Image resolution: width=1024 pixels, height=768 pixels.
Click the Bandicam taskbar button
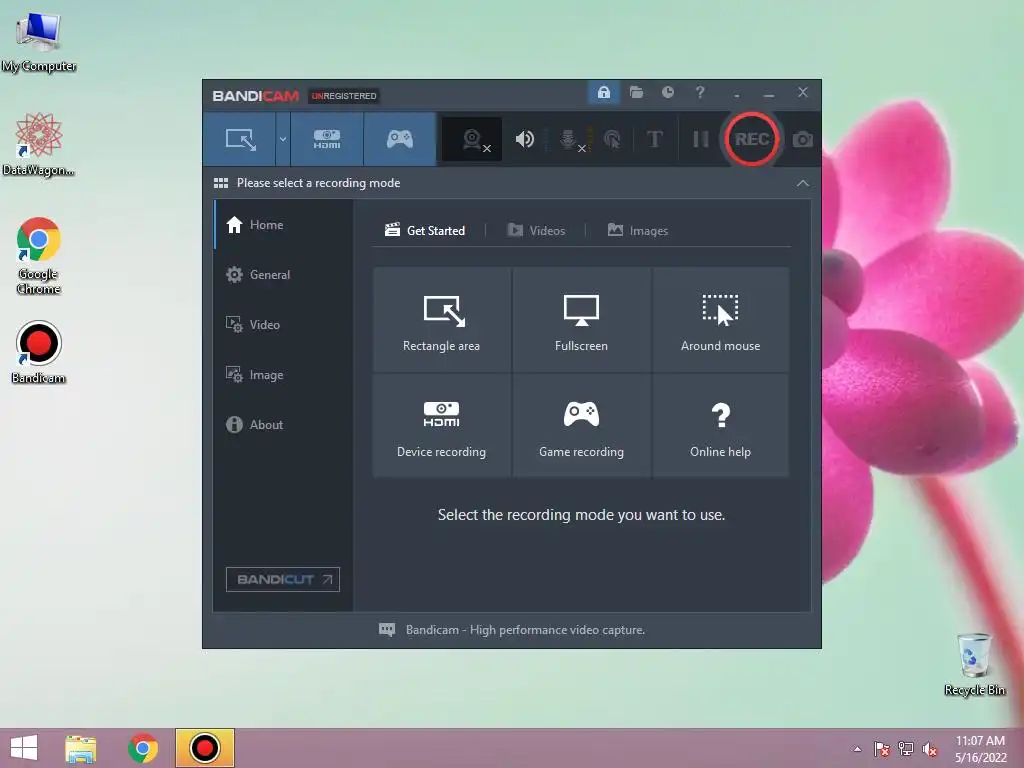point(204,748)
